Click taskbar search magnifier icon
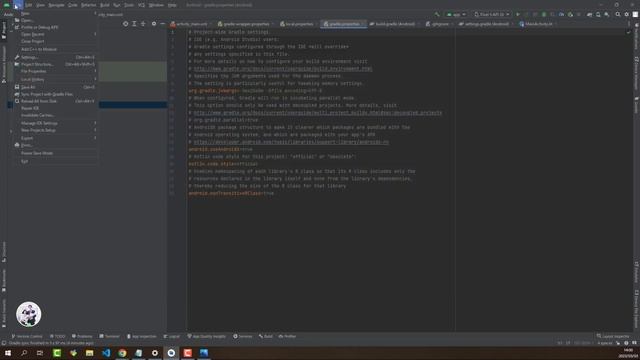The width and height of the screenshot is (640, 360). point(24,353)
